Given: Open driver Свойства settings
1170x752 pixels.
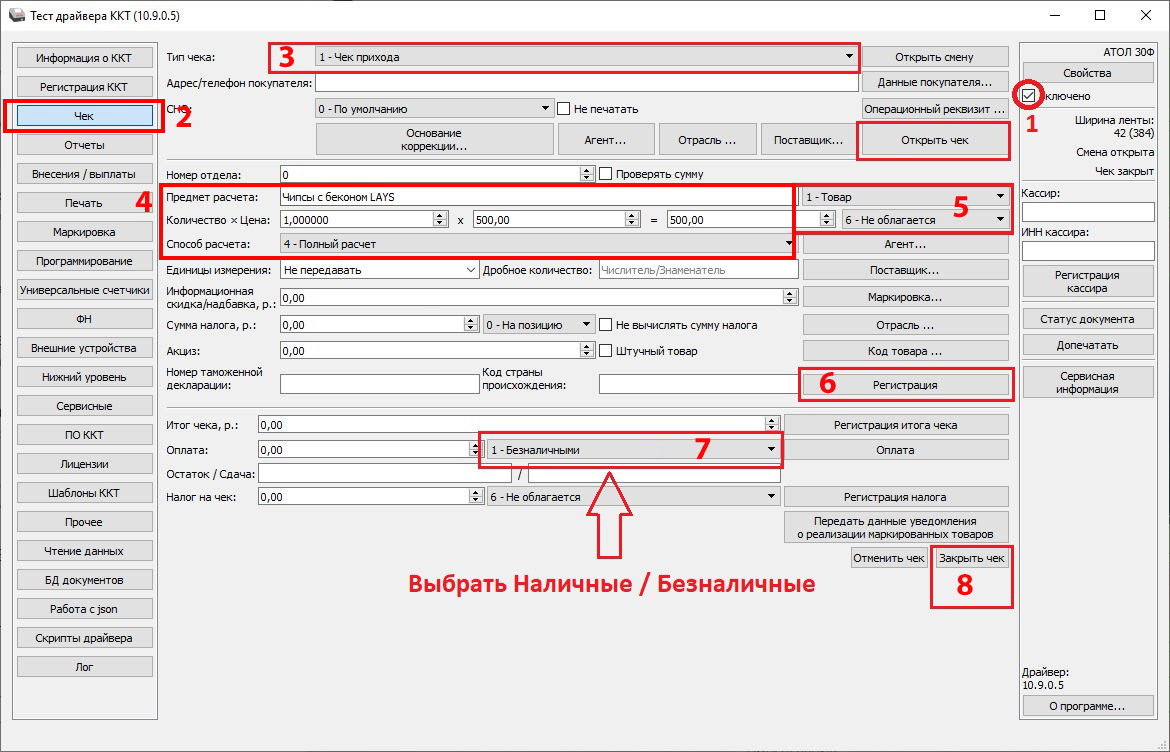Looking at the screenshot, I should click(x=1087, y=73).
